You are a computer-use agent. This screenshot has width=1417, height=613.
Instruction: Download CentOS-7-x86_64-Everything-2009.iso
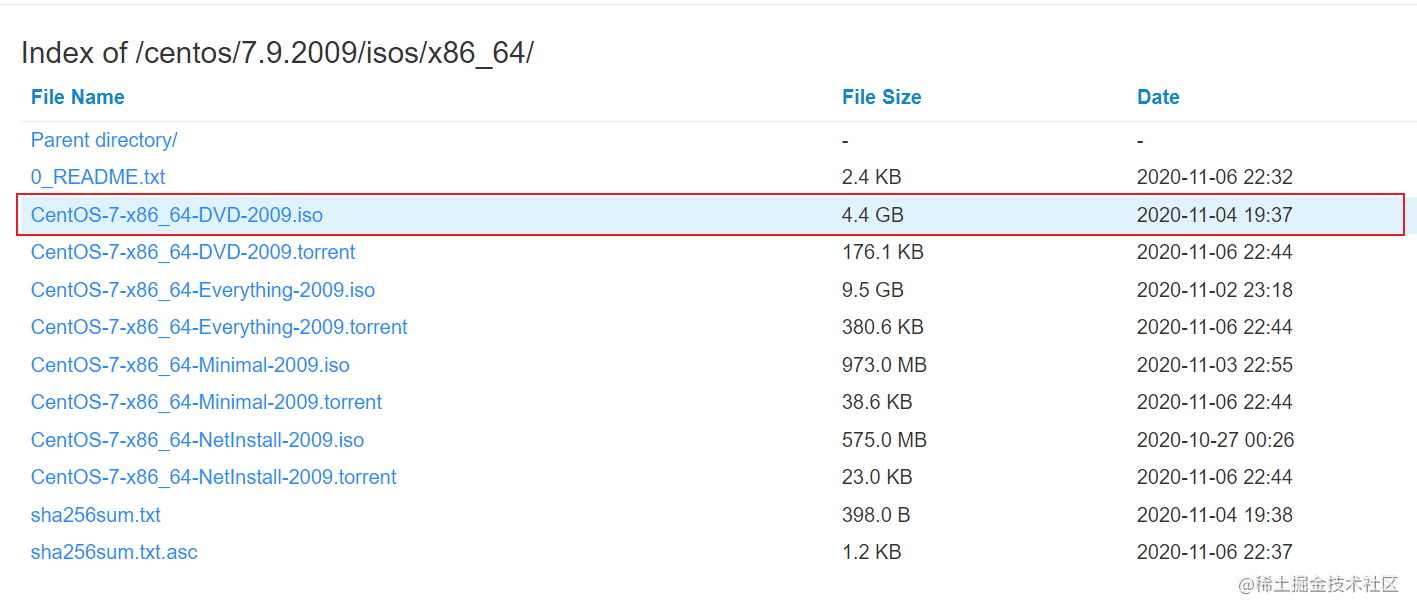[x=203, y=290]
